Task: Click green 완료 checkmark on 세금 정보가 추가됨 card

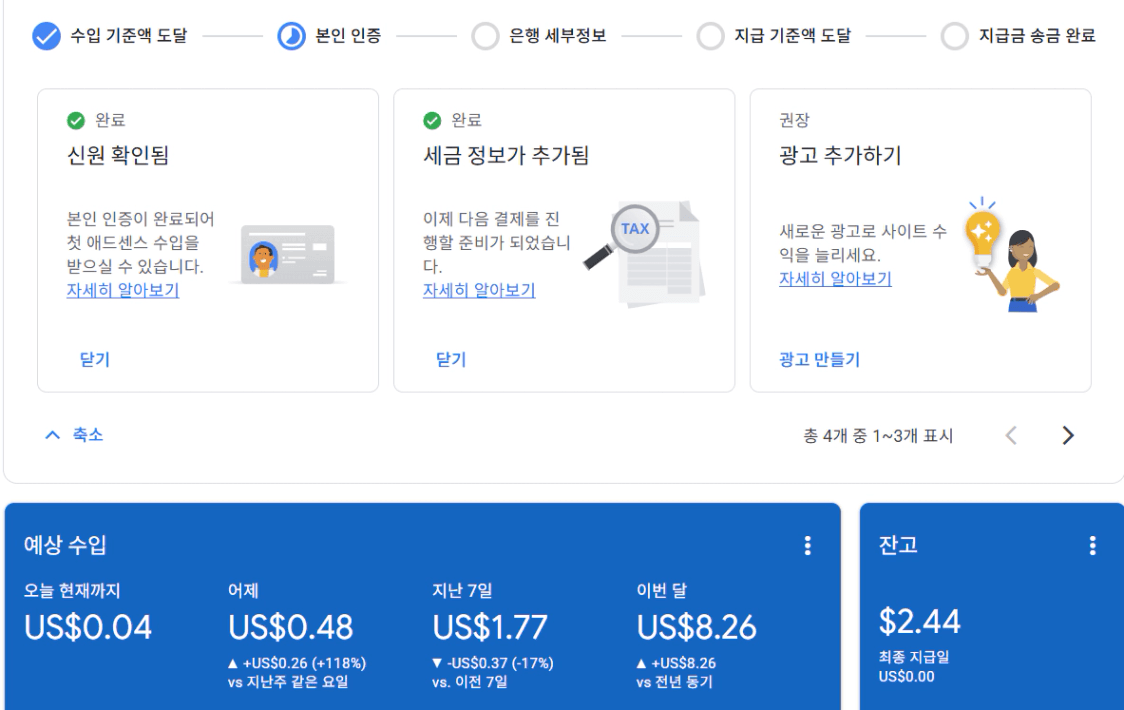Action: [x=432, y=121]
